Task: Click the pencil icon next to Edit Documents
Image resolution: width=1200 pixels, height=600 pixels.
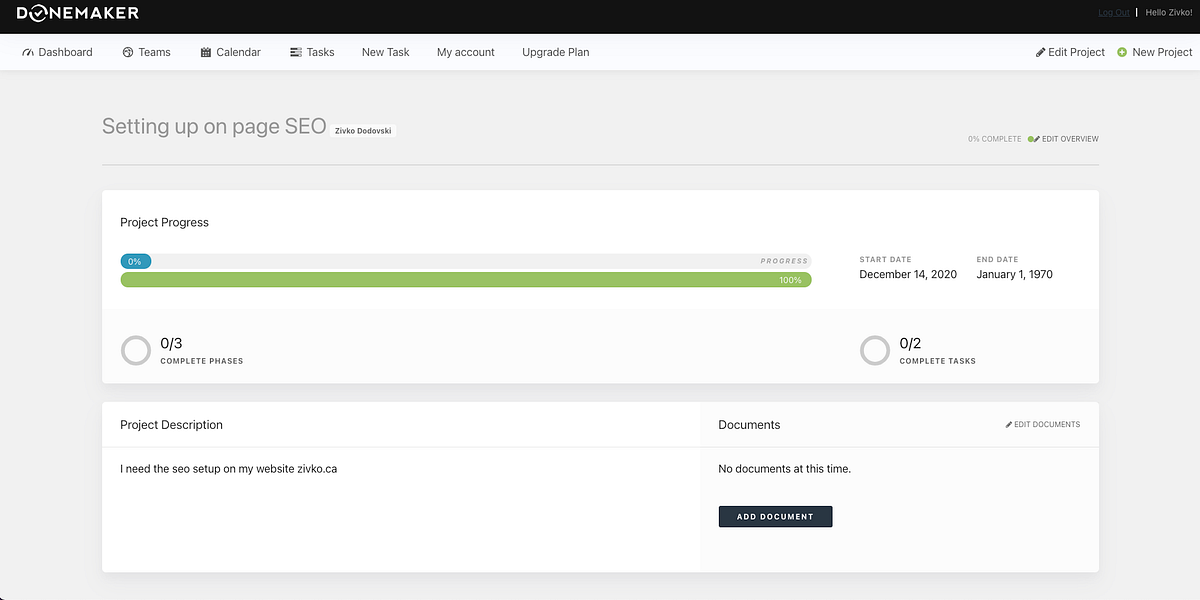Action: [1009, 425]
